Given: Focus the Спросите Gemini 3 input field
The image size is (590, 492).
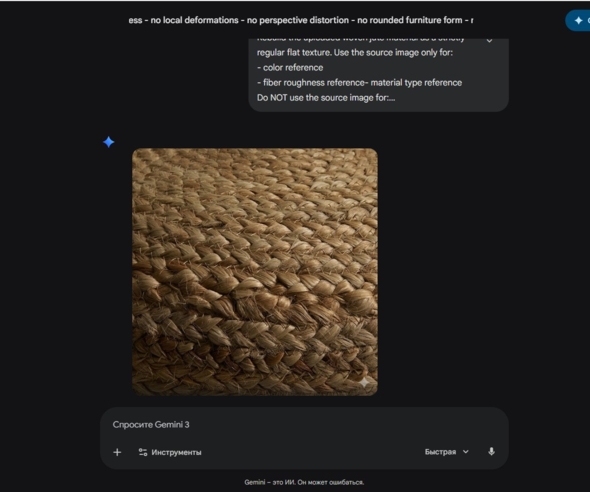Looking at the screenshot, I should click(x=304, y=425).
